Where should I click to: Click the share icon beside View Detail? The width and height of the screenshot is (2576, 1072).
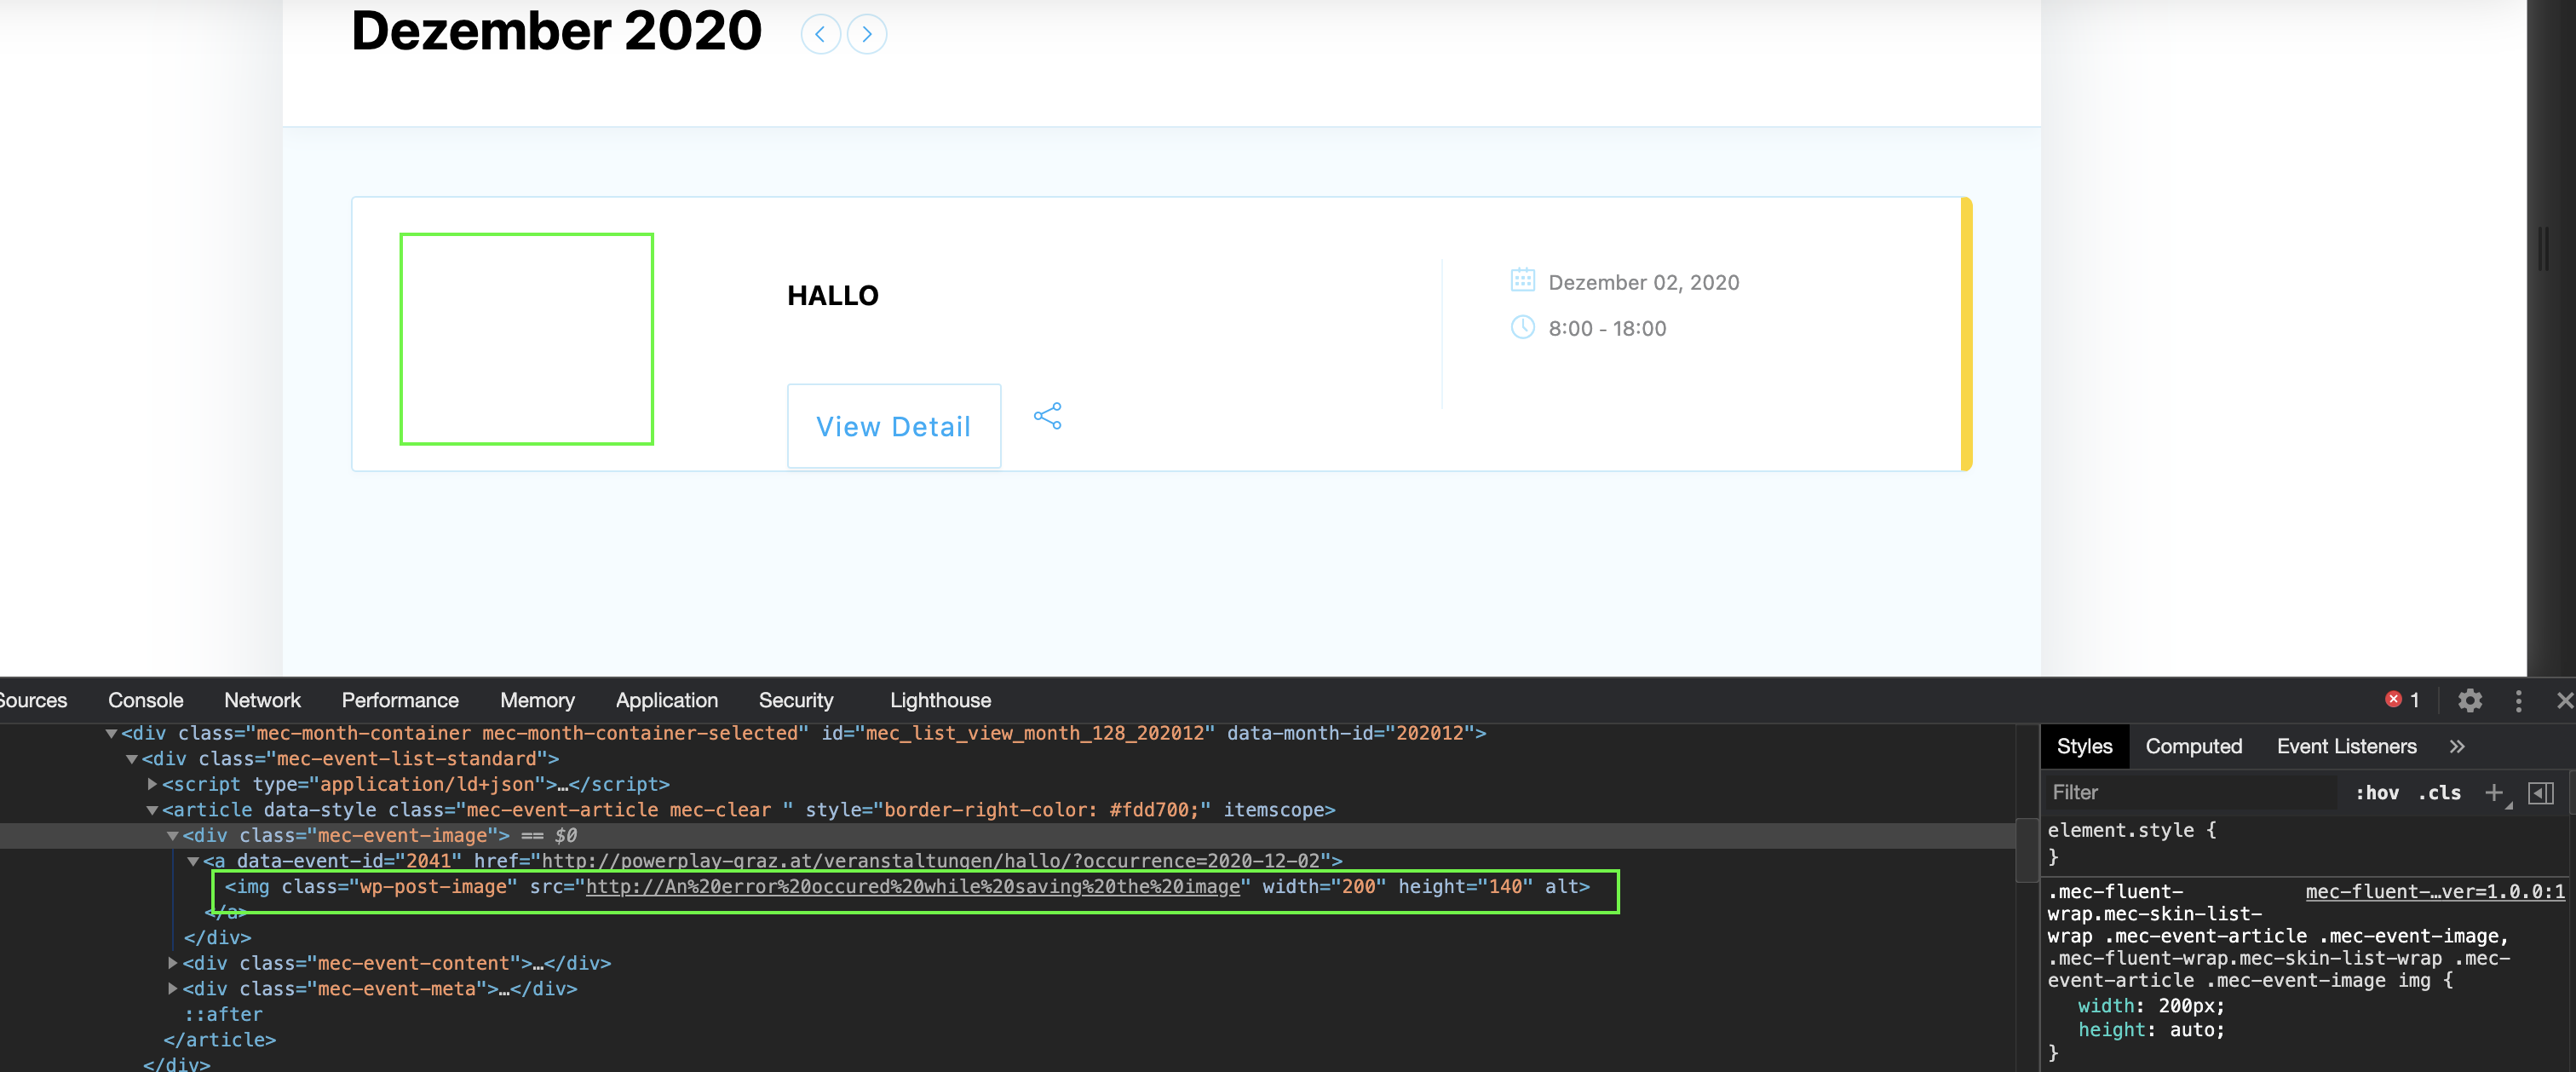[x=1047, y=416]
